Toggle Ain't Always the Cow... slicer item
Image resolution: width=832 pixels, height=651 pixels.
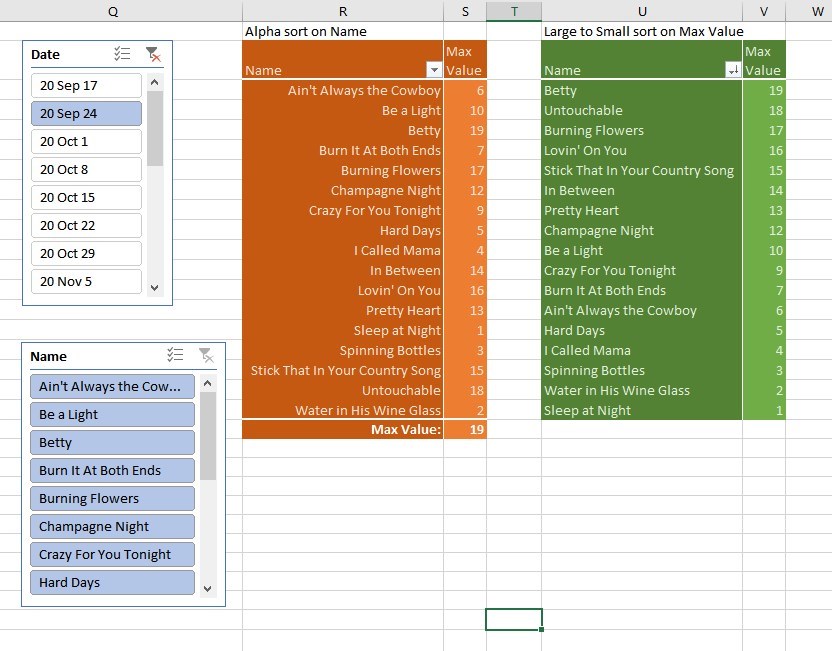tap(112, 386)
